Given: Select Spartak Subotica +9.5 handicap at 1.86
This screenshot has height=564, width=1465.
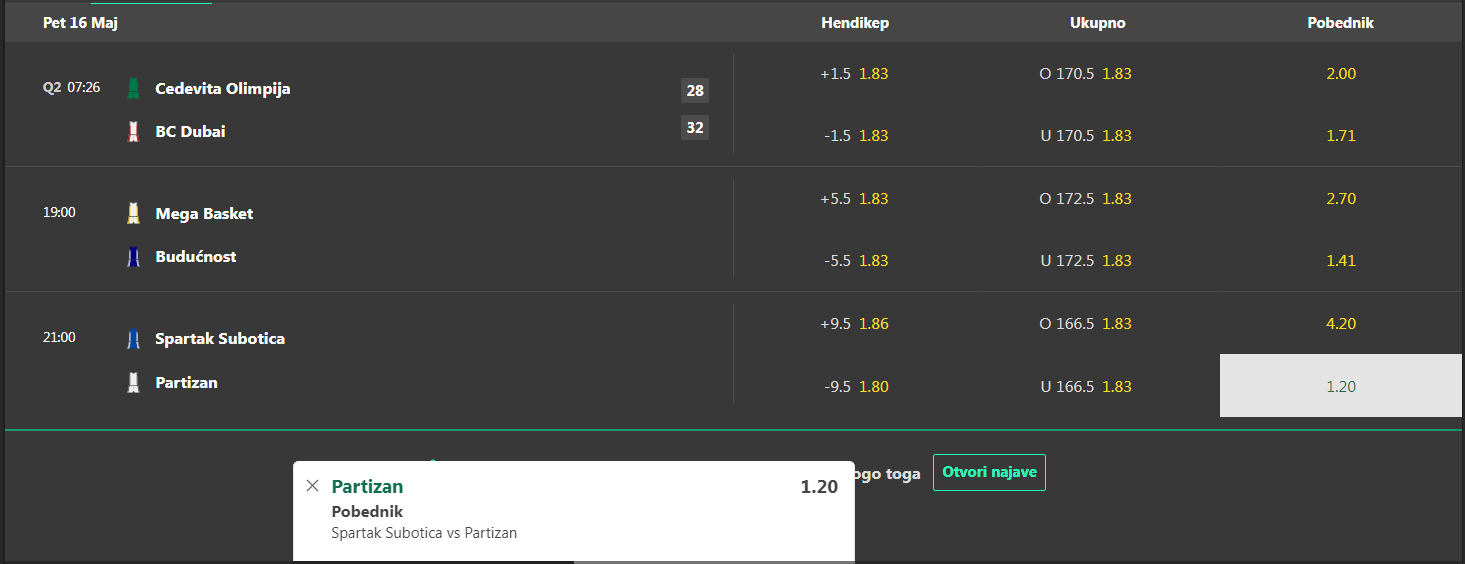Looking at the screenshot, I should click(855, 323).
